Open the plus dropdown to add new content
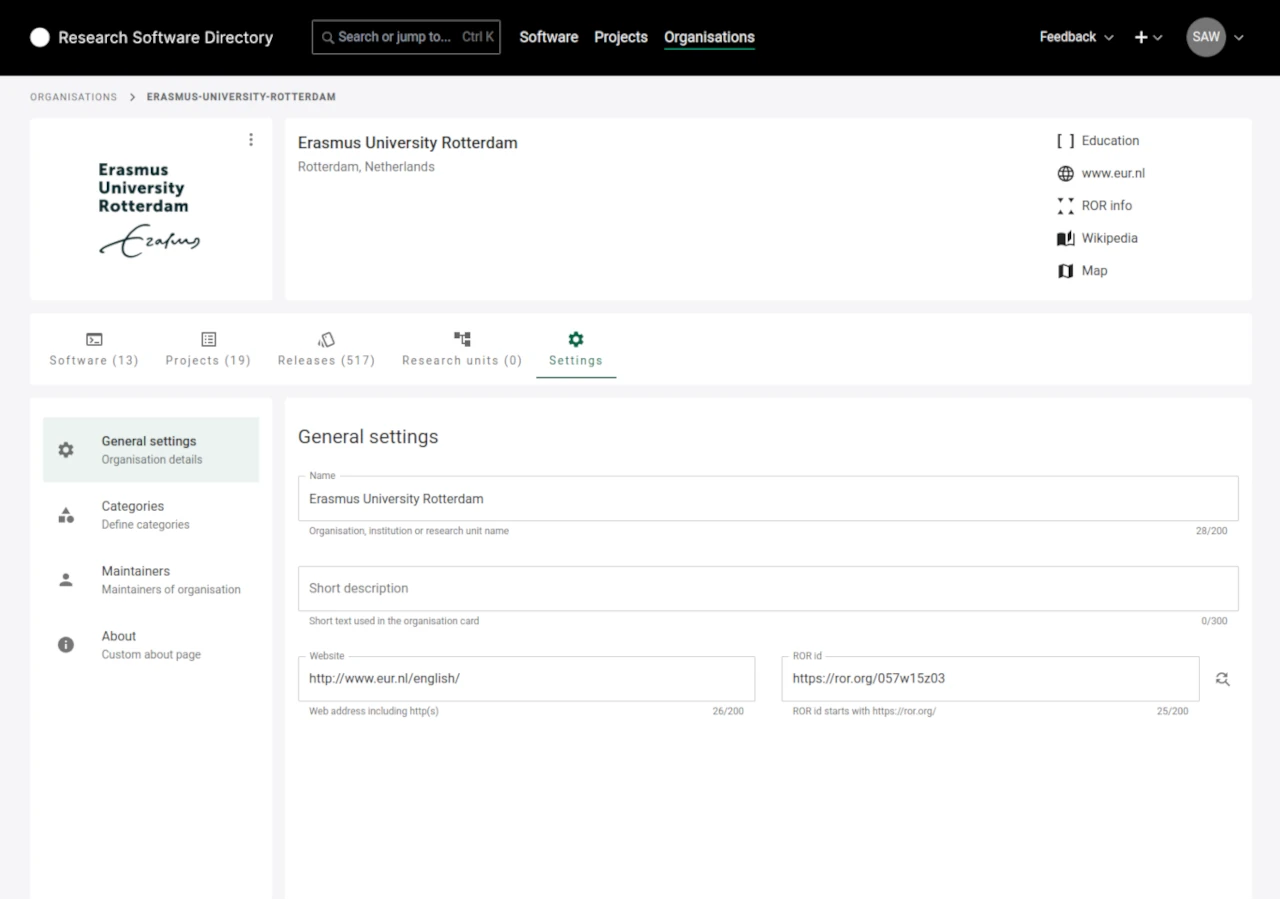 click(x=1146, y=37)
